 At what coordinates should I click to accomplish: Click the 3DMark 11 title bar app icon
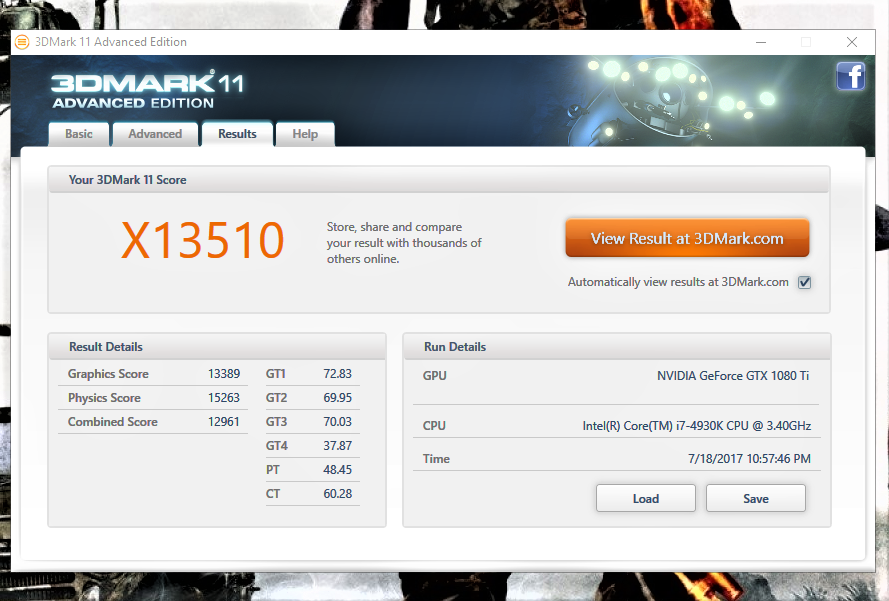click(22, 42)
